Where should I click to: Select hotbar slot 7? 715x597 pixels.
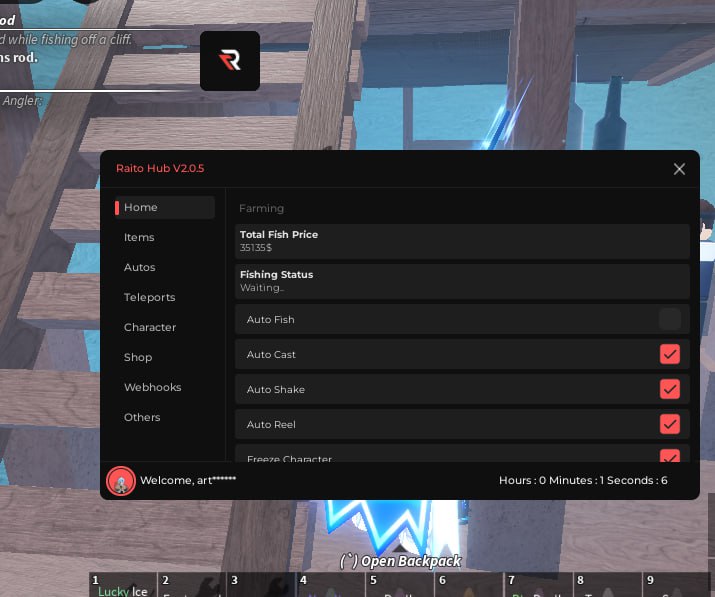coord(538,585)
